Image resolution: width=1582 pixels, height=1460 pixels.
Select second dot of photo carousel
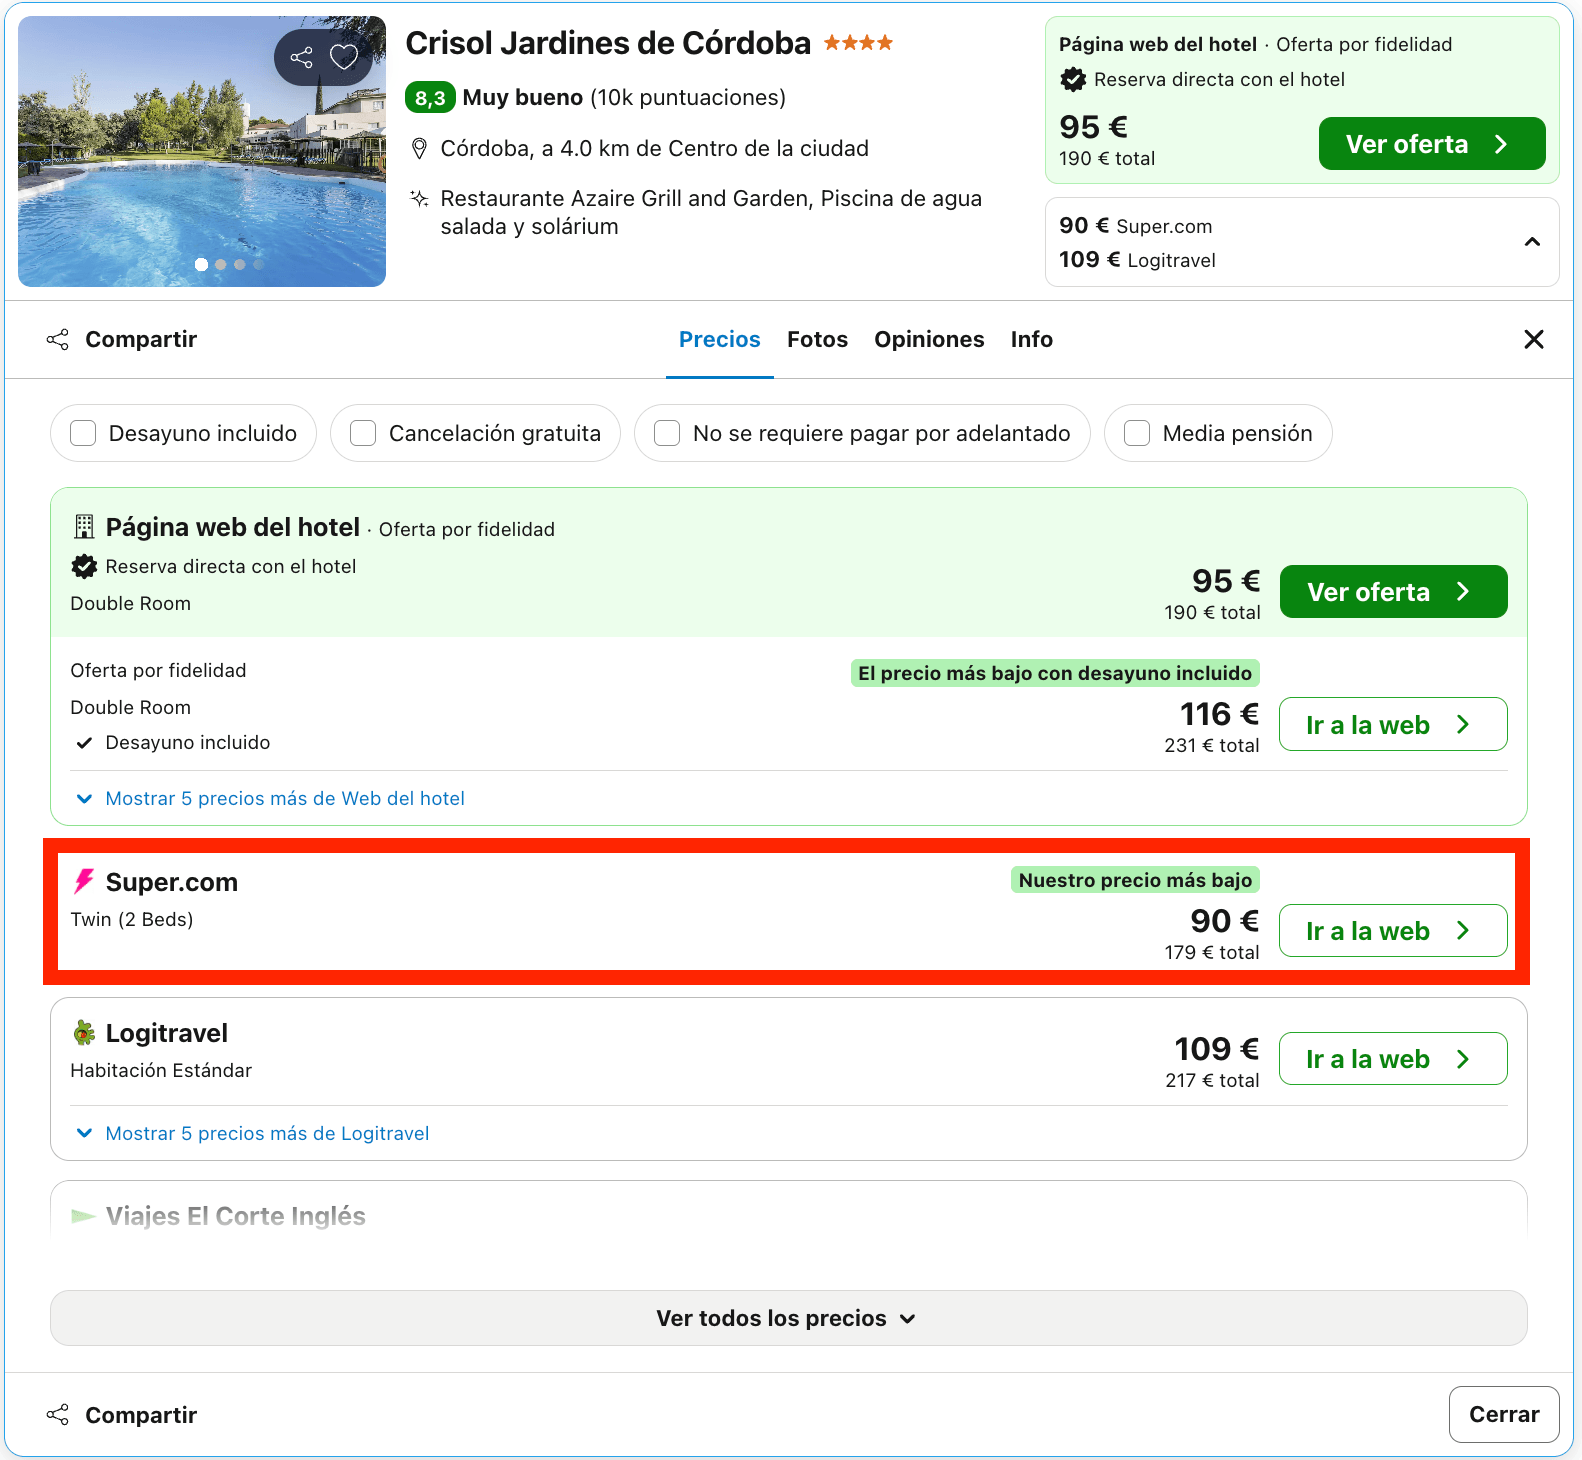pyautogui.click(x=220, y=265)
